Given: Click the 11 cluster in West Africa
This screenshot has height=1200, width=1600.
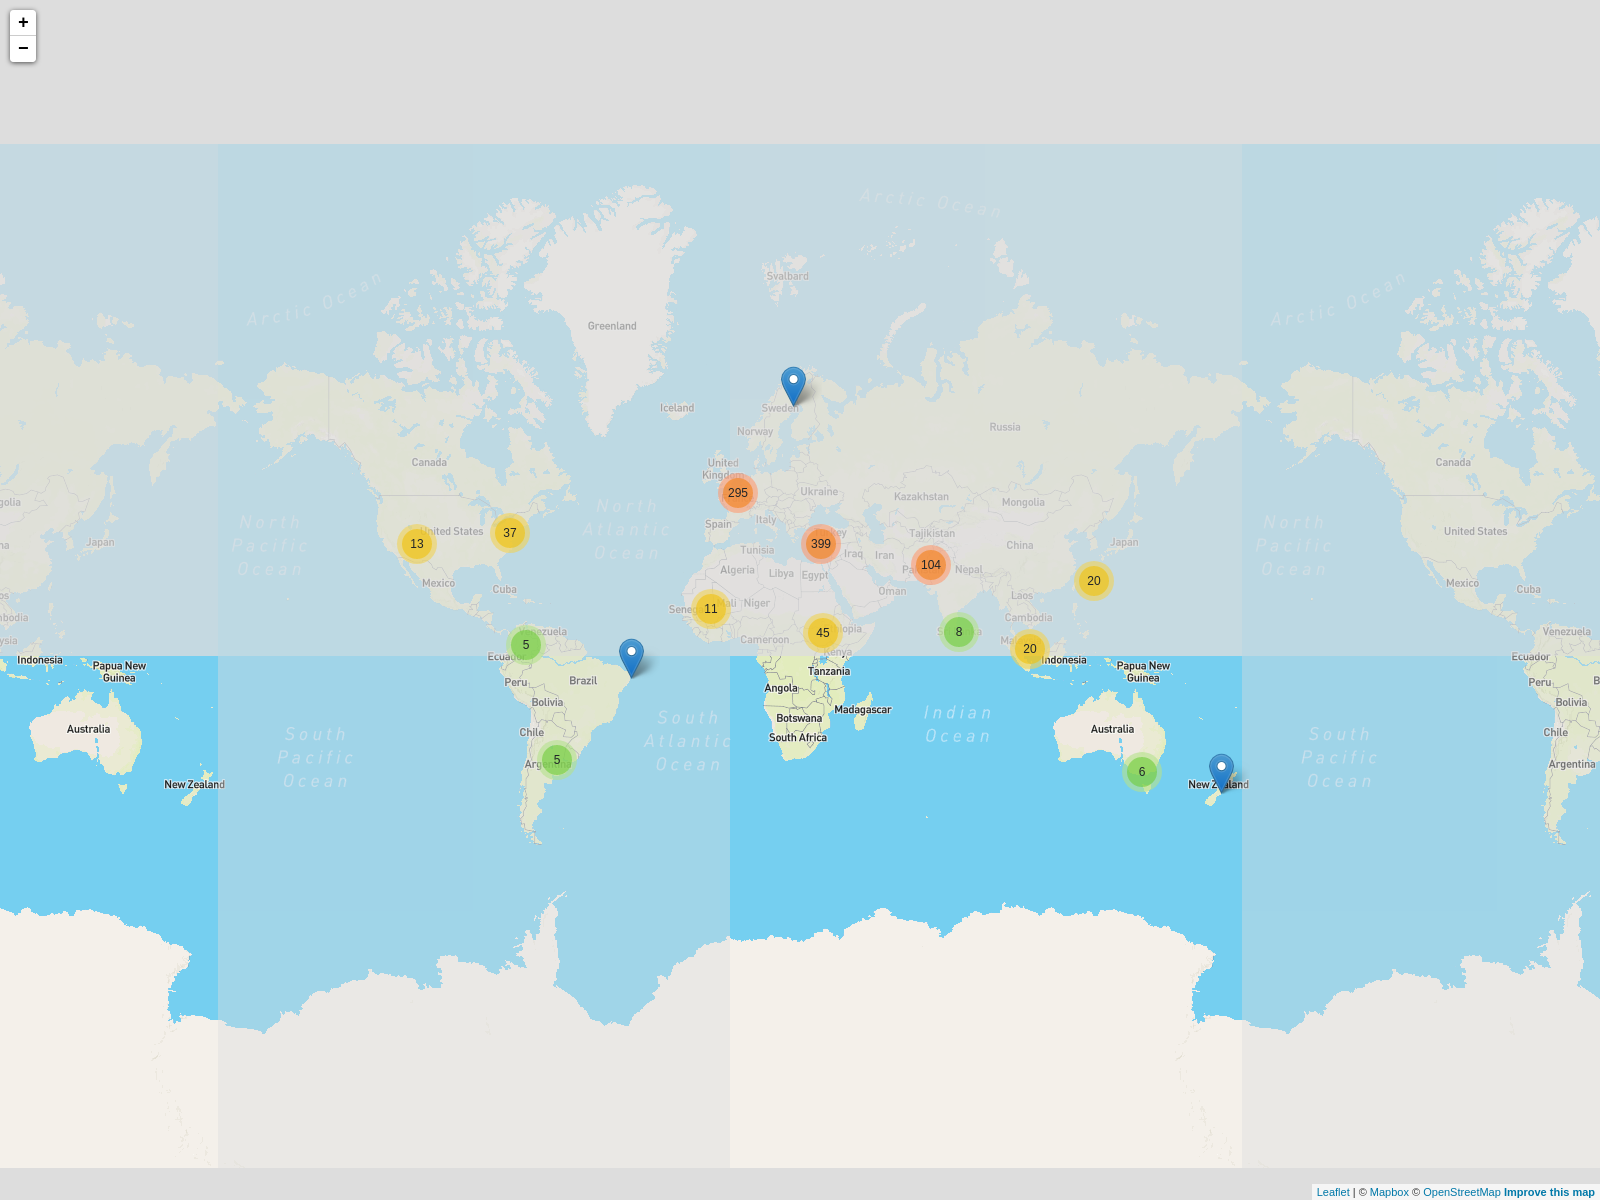Looking at the screenshot, I should (x=711, y=609).
